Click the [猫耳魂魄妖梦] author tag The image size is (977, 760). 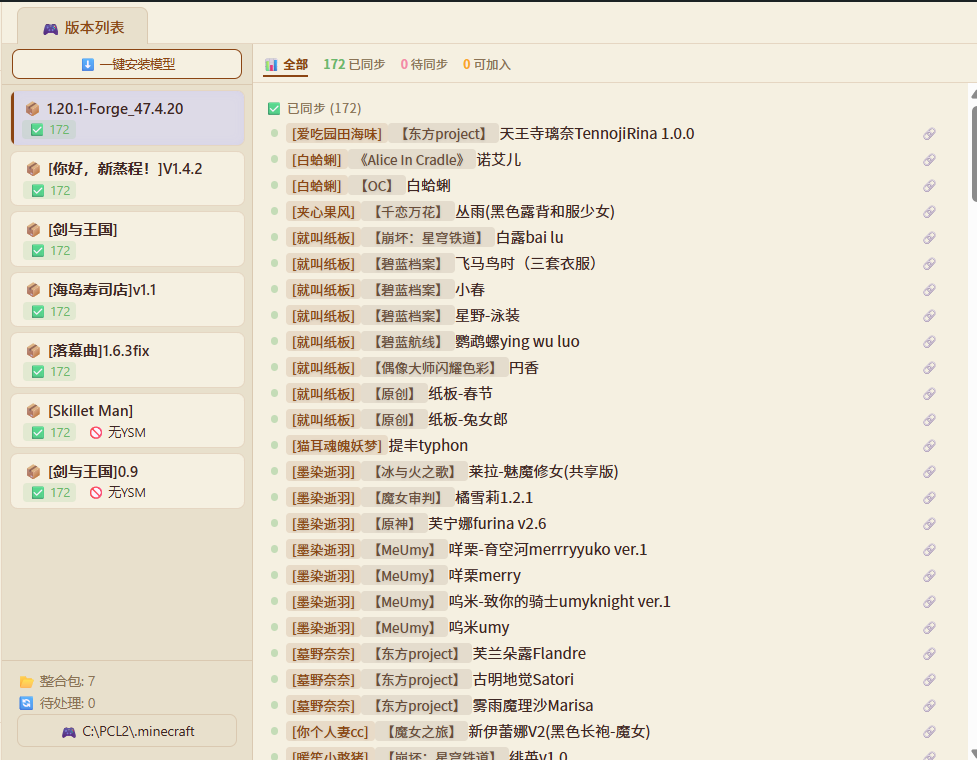point(336,446)
